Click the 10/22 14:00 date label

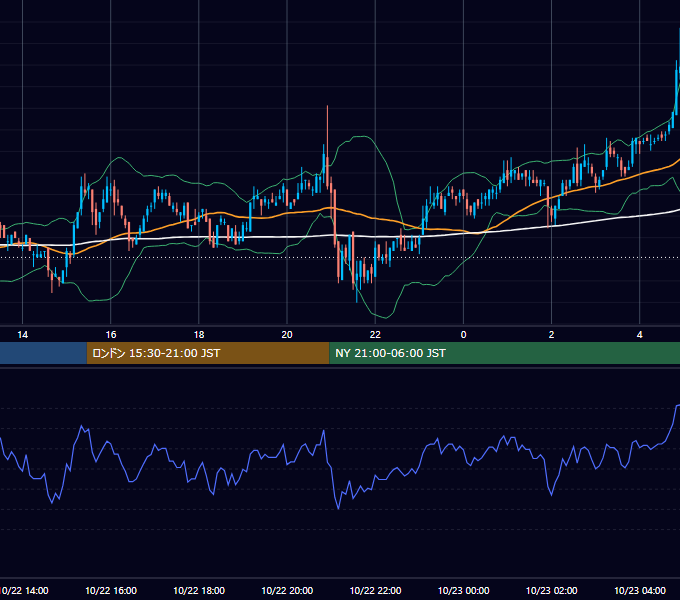pyautogui.click(x=24, y=590)
